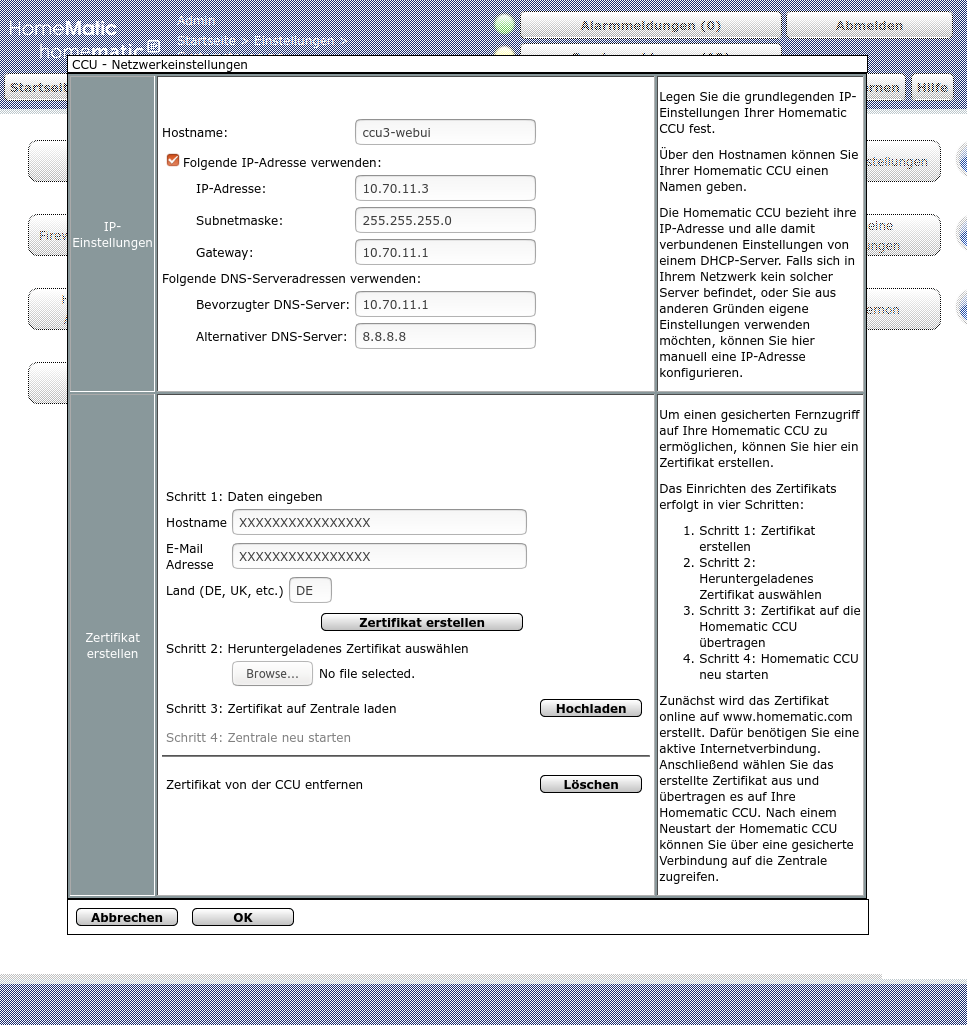Open Alarmmeldungen (0) in header

[650, 25]
